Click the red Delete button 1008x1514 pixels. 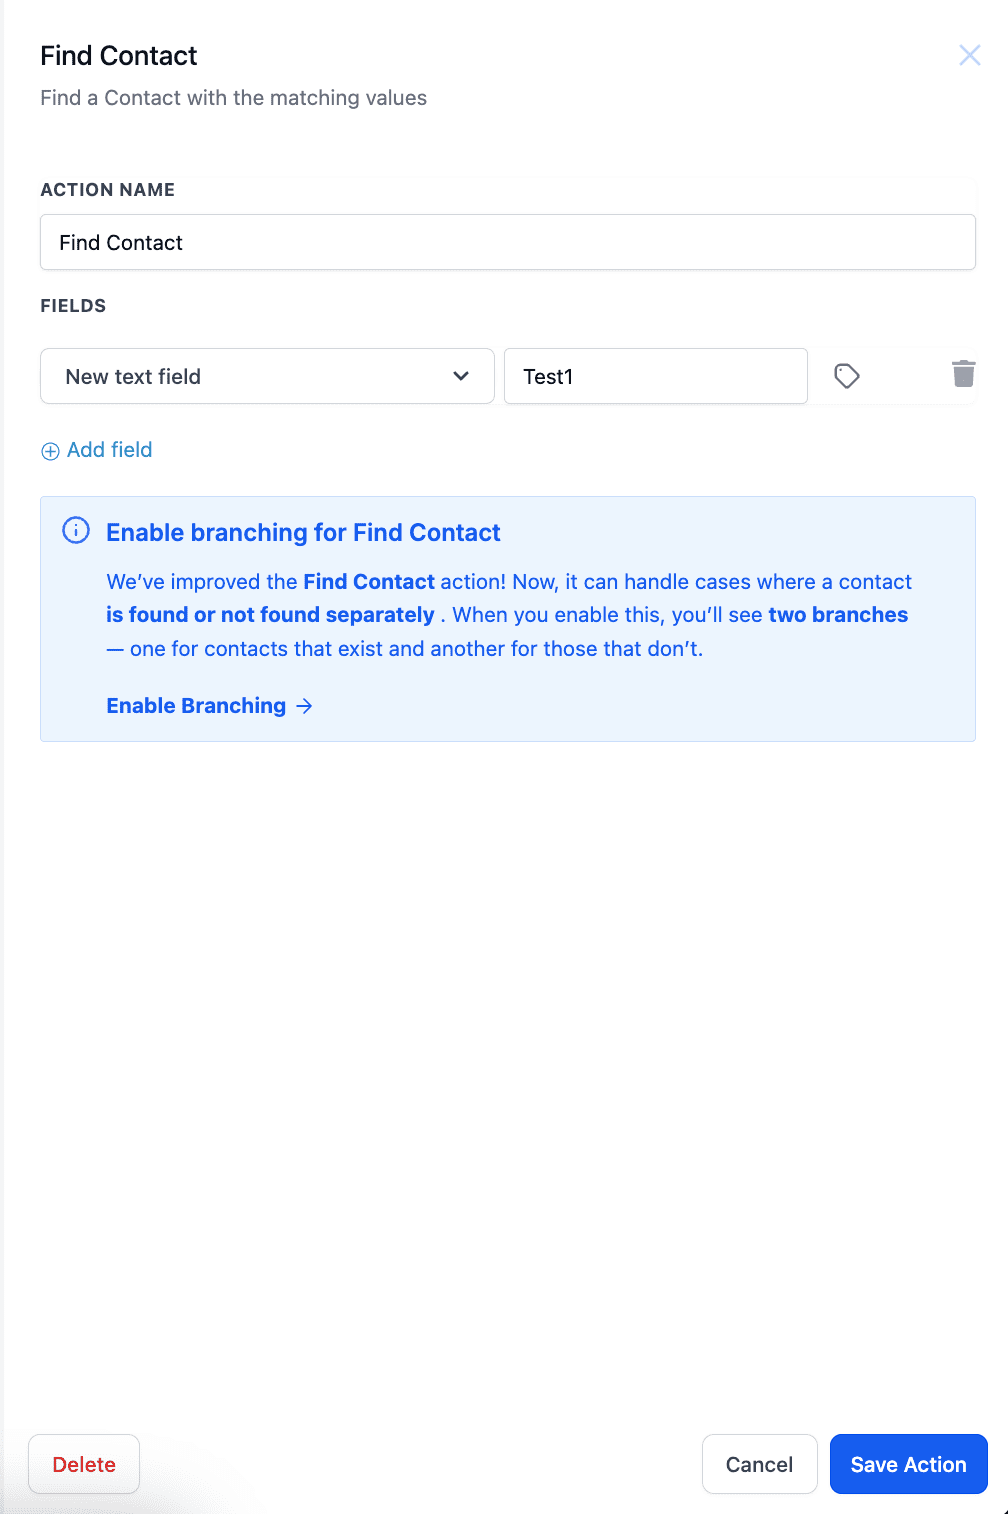[x=84, y=1464]
